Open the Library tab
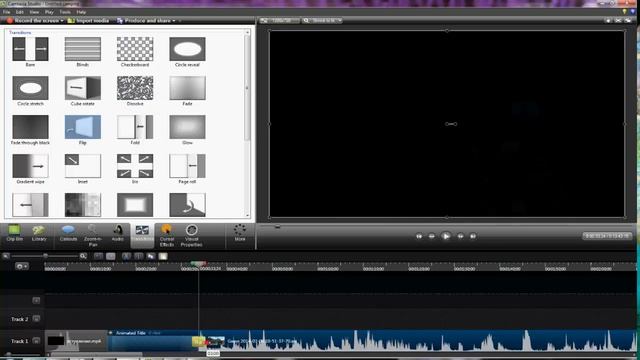The image size is (640, 360). point(39,234)
